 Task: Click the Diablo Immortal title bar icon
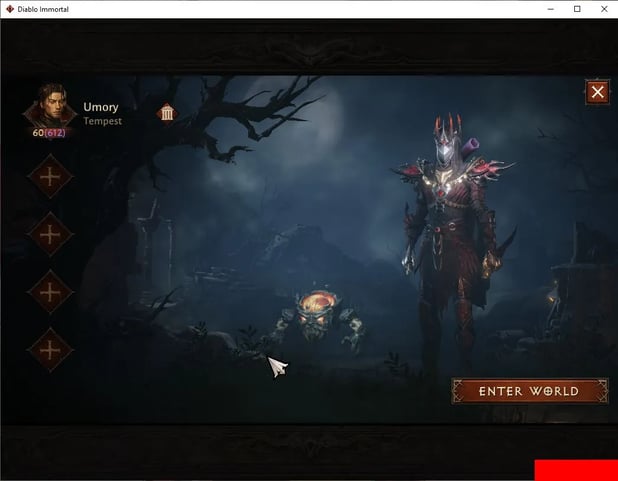pyautogui.click(x=10, y=9)
